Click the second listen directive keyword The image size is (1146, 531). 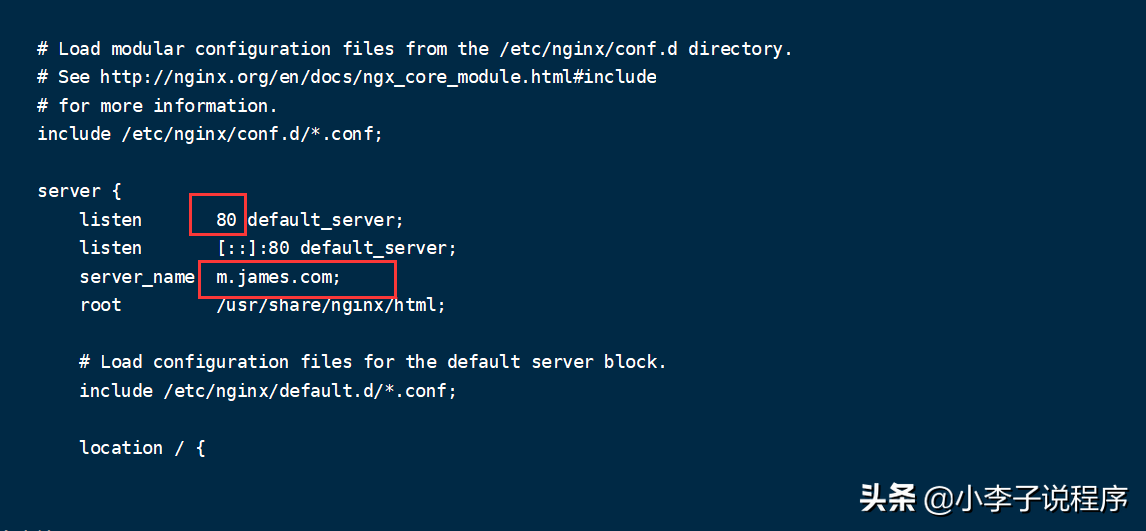coord(110,248)
